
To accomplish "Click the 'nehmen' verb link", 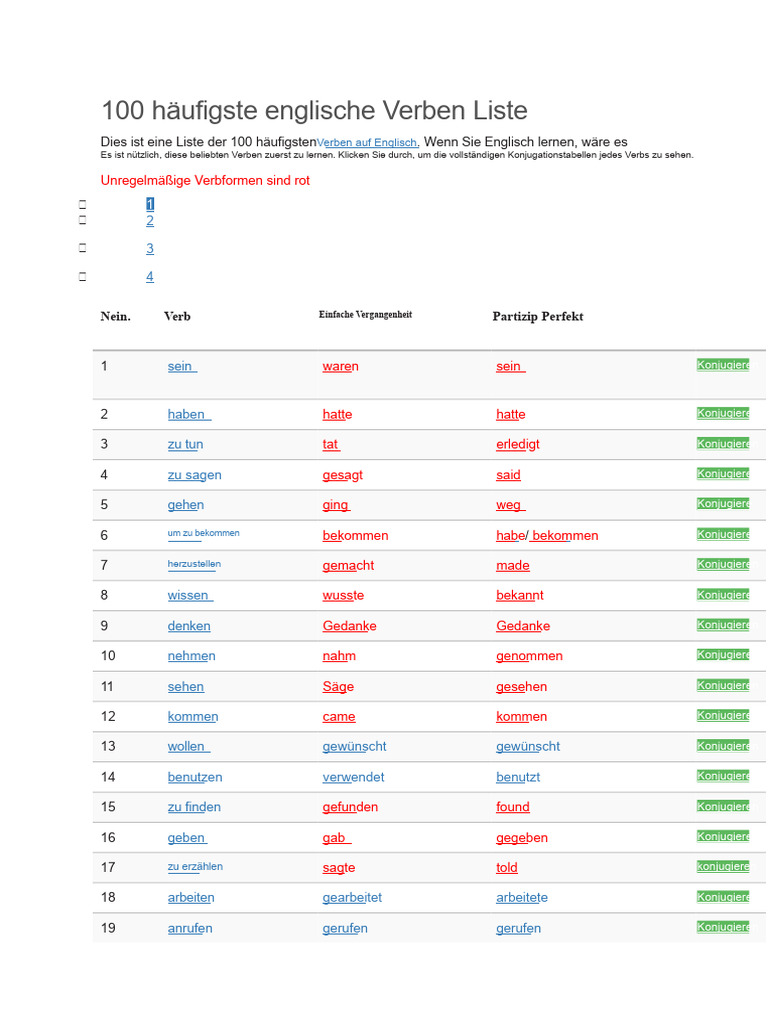I will pyautogui.click(x=191, y=656).
